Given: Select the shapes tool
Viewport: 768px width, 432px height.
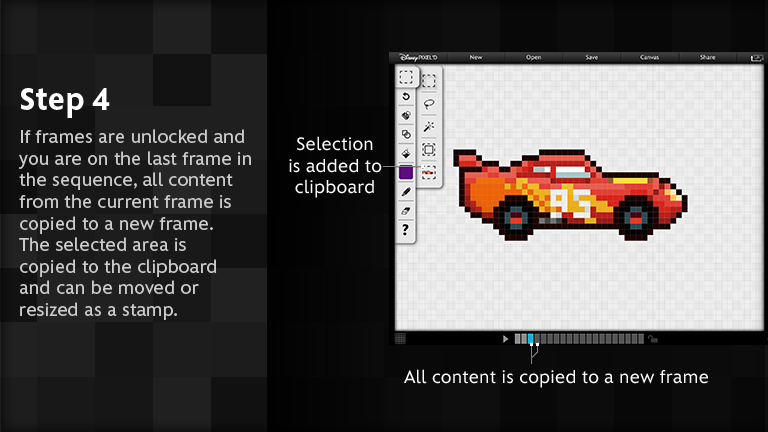Looking at the screenshot, I should (x=406, y=135).
